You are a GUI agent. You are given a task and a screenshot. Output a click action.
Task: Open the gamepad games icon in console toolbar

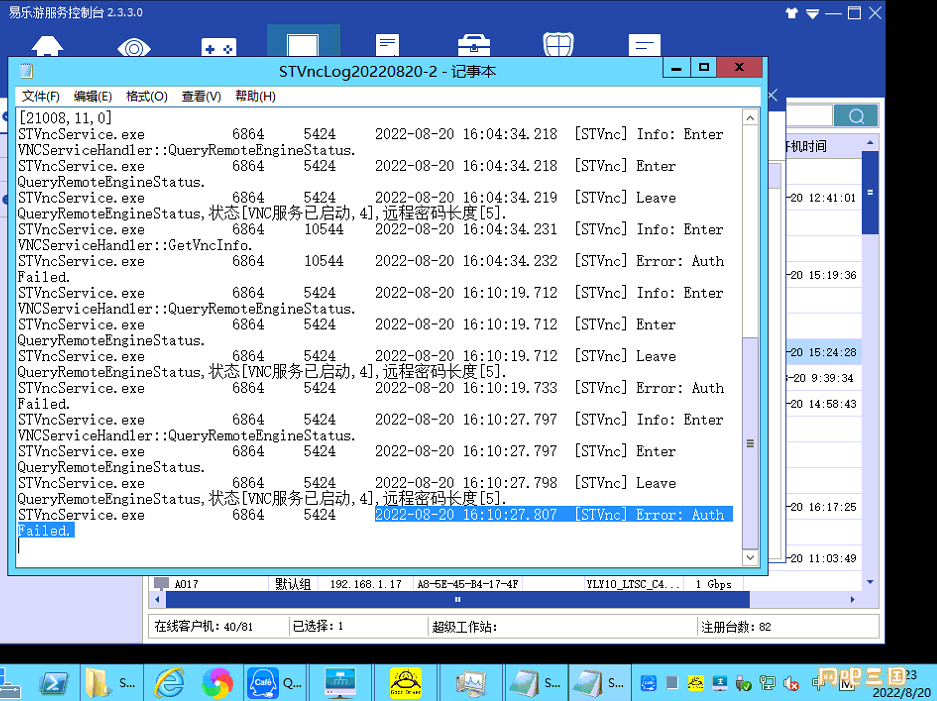click(219, 48)
